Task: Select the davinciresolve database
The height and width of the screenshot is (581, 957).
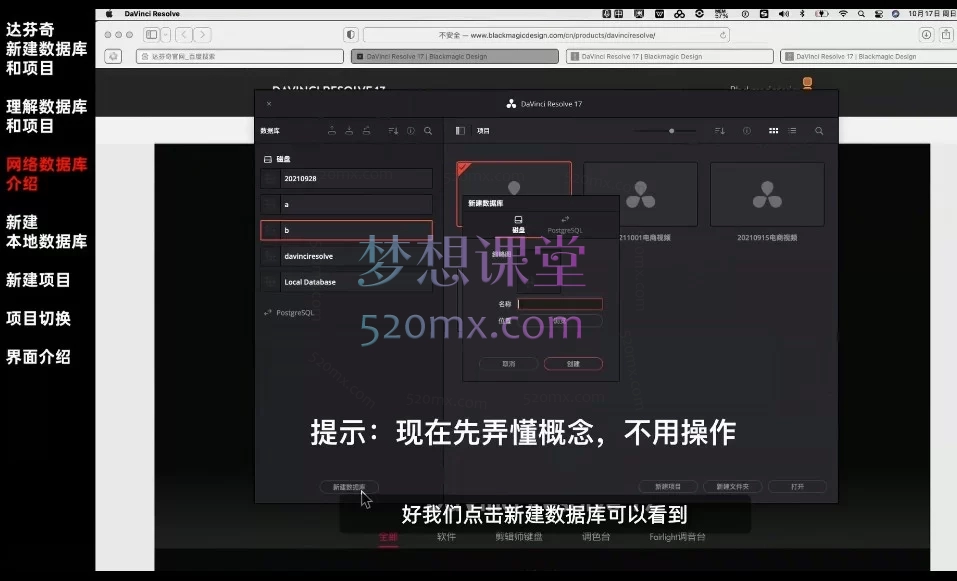Action: pyautogui.click(x=347, y=256)
